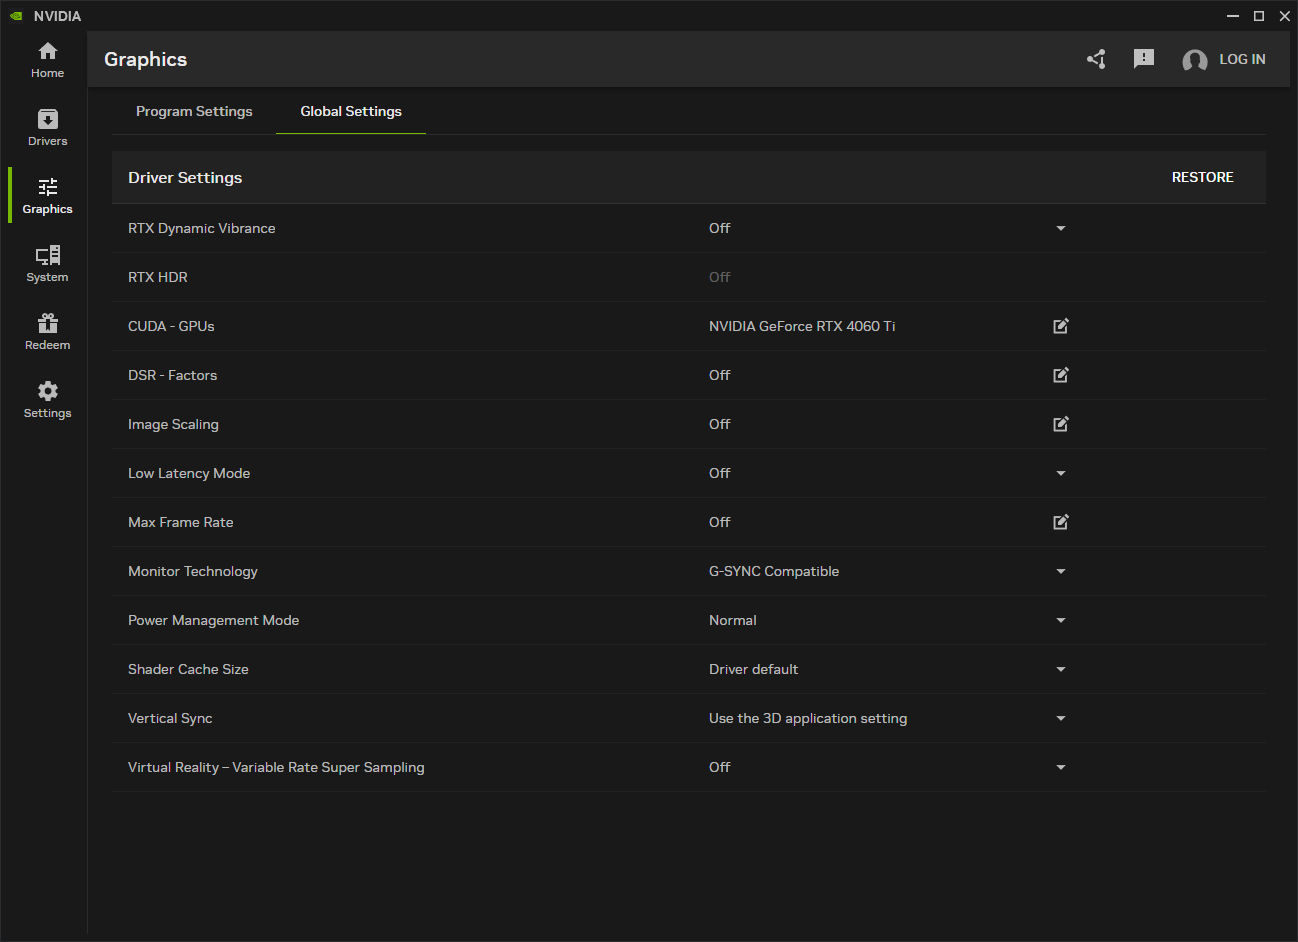Open the feedback icon
Viewport: 1298px width, 942px height.
[x=1144, y=59]
